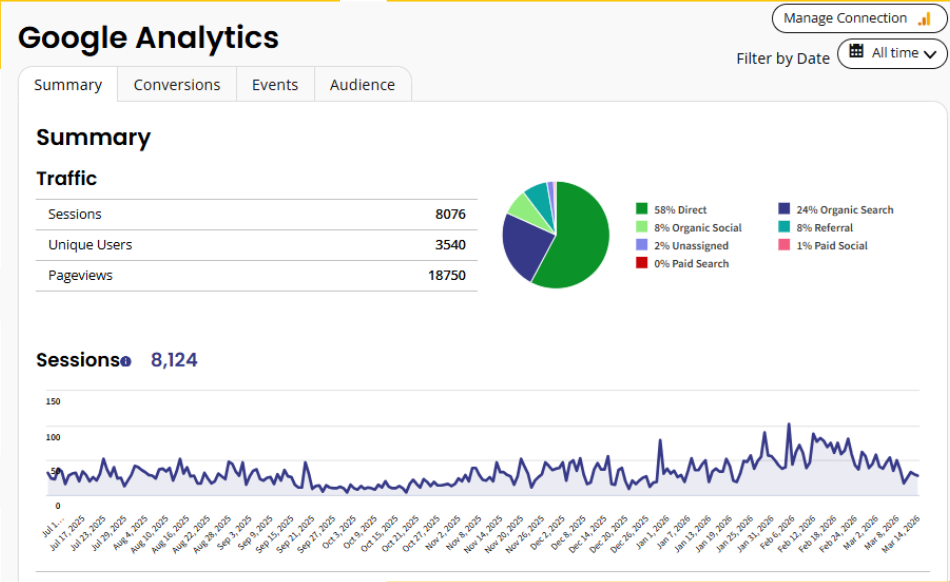Click the Pageviews row in Traffic table
950x582 pixels.
256,275
